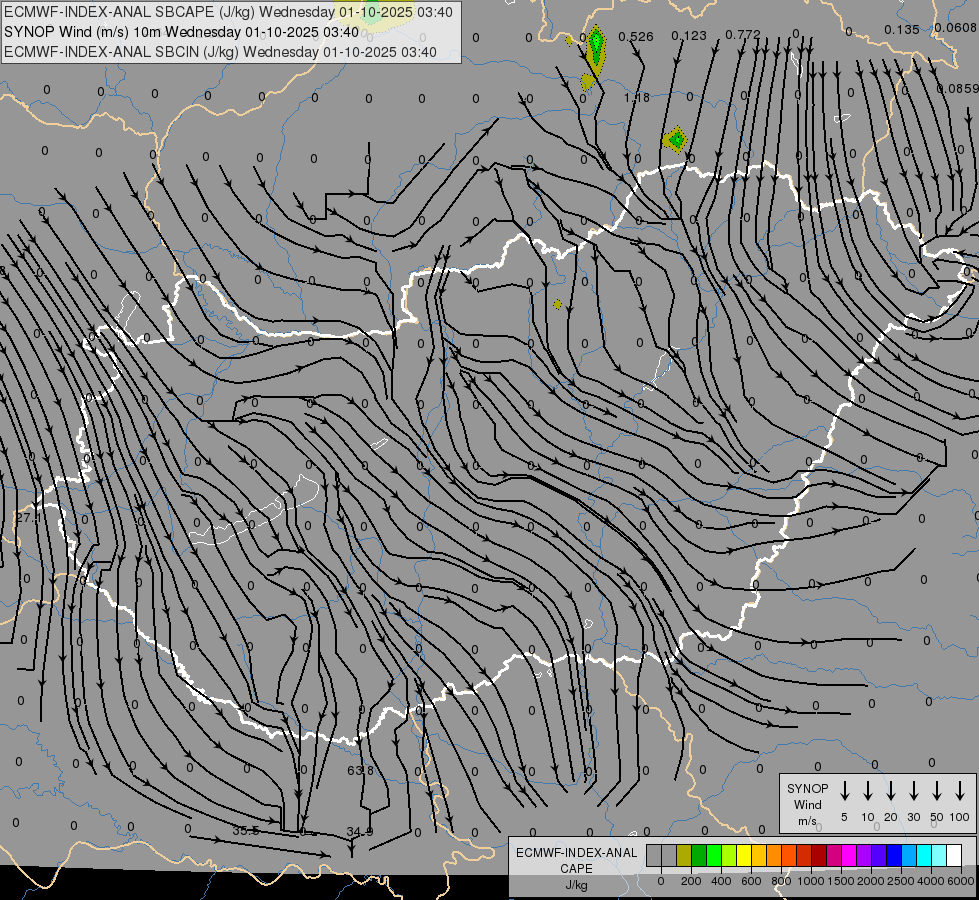This screenshot has width=979, height=900.
Task: Select the yellow swatch just before 600
Action: (744, 855)
